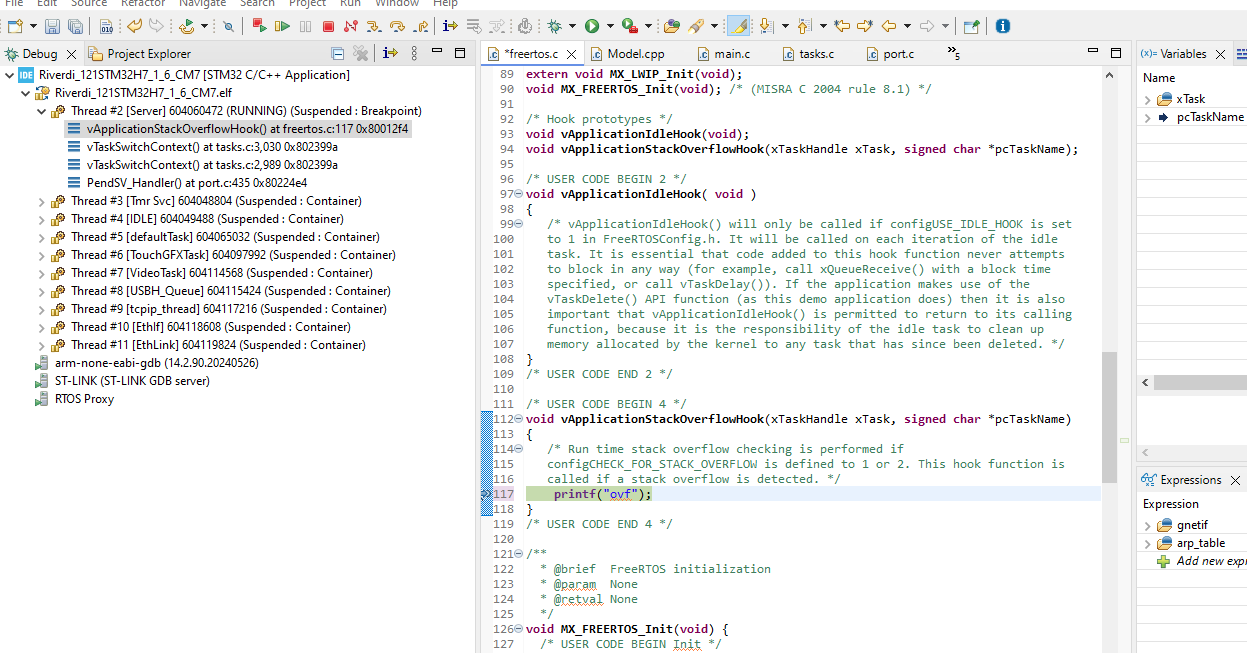This screenshot has width=1247, height=653.
Task: Open the Navigate menu
Action: click(x=203, y=4)
